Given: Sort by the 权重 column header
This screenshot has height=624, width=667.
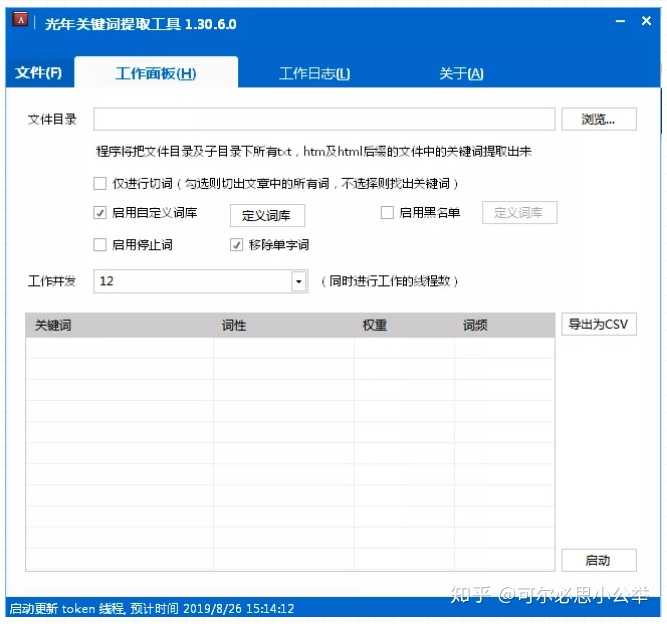Looking at the screenshot, I should [x=404, y=325].
